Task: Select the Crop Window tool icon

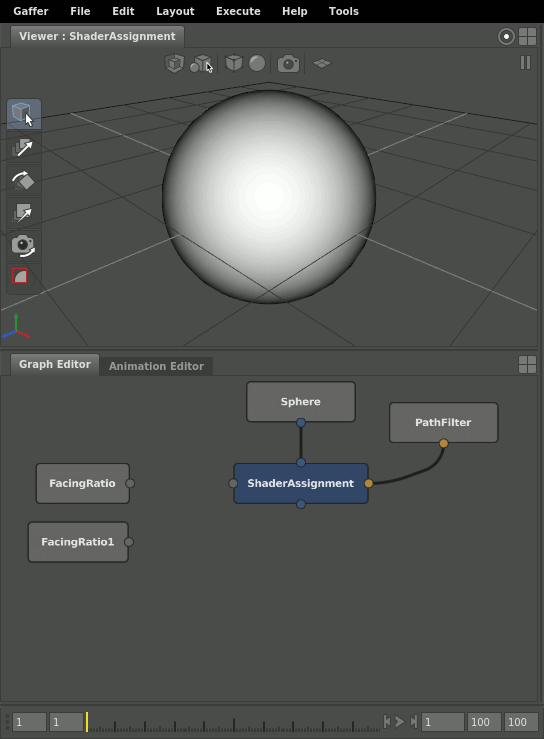Action: click(x=24, y=278)
